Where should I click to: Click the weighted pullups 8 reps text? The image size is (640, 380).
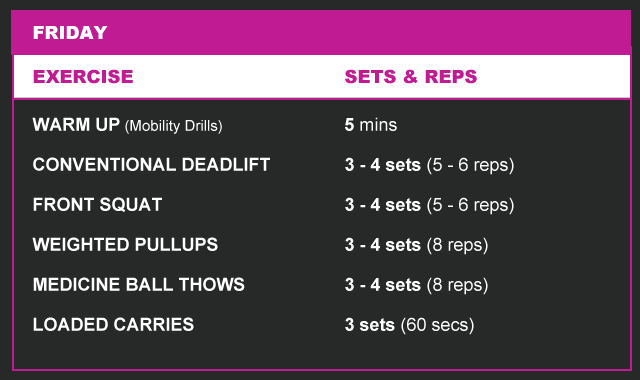[x=457, y=245]
